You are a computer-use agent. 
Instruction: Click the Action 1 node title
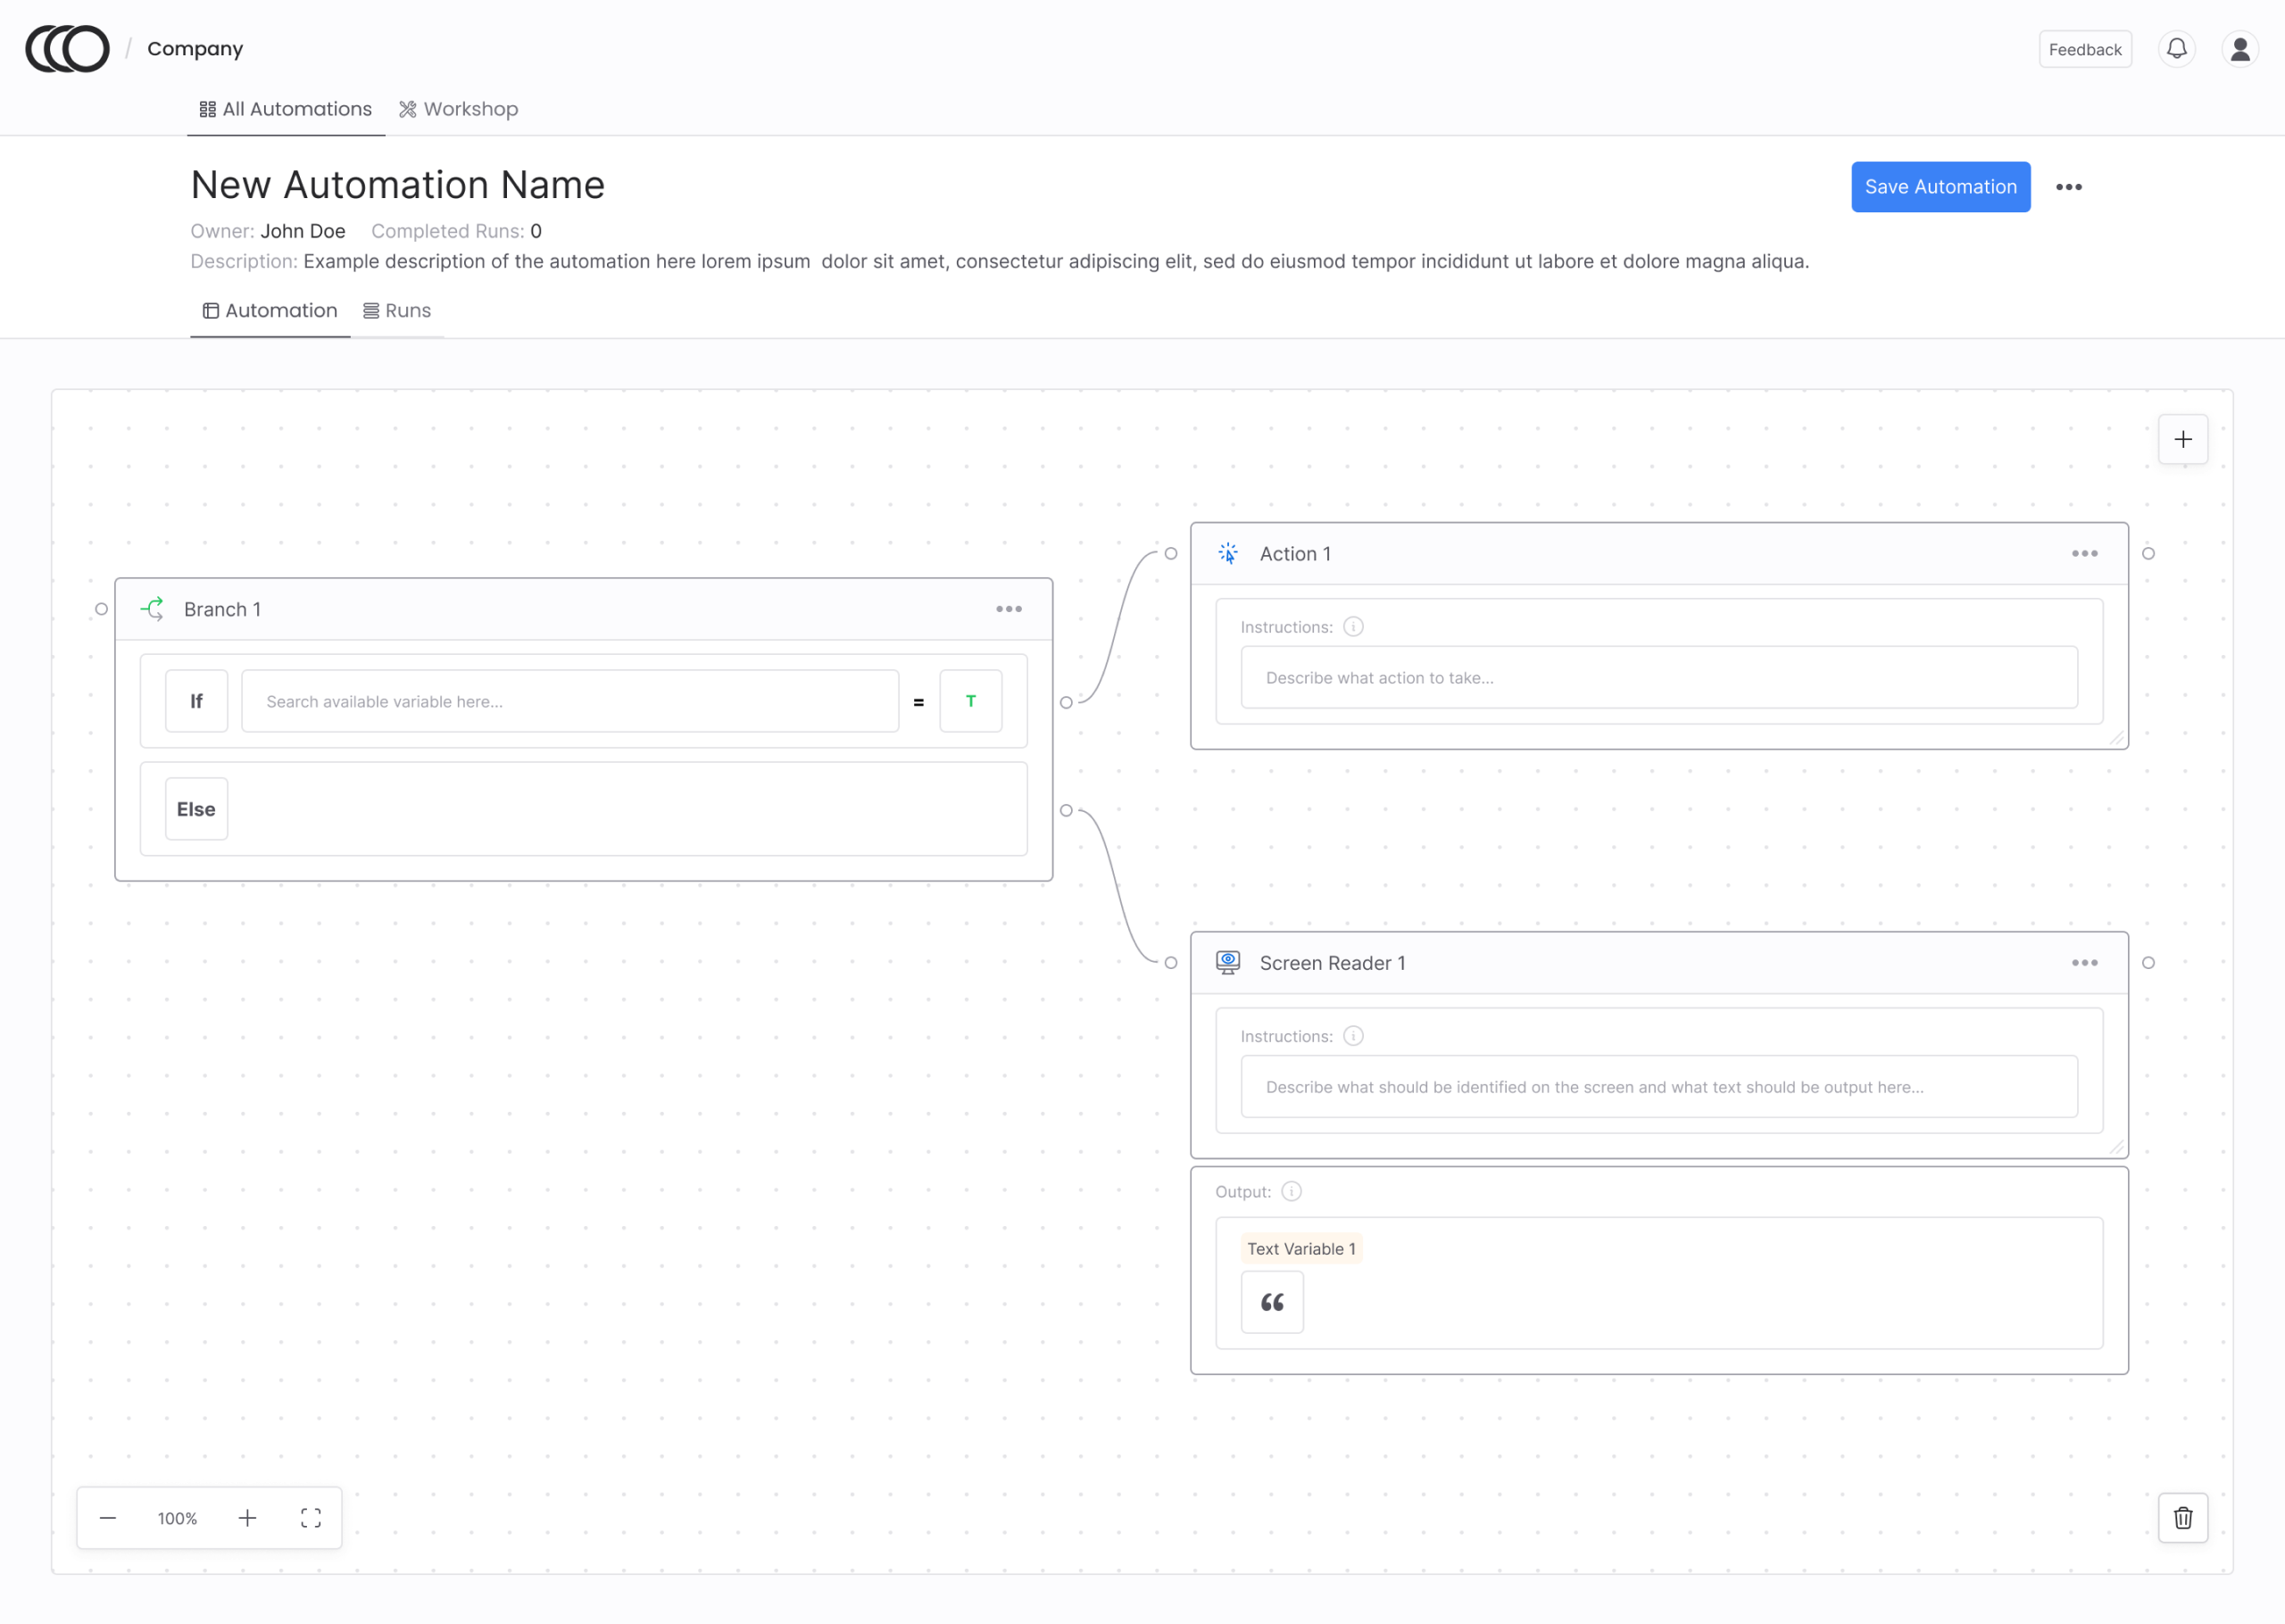point(1295,554)
